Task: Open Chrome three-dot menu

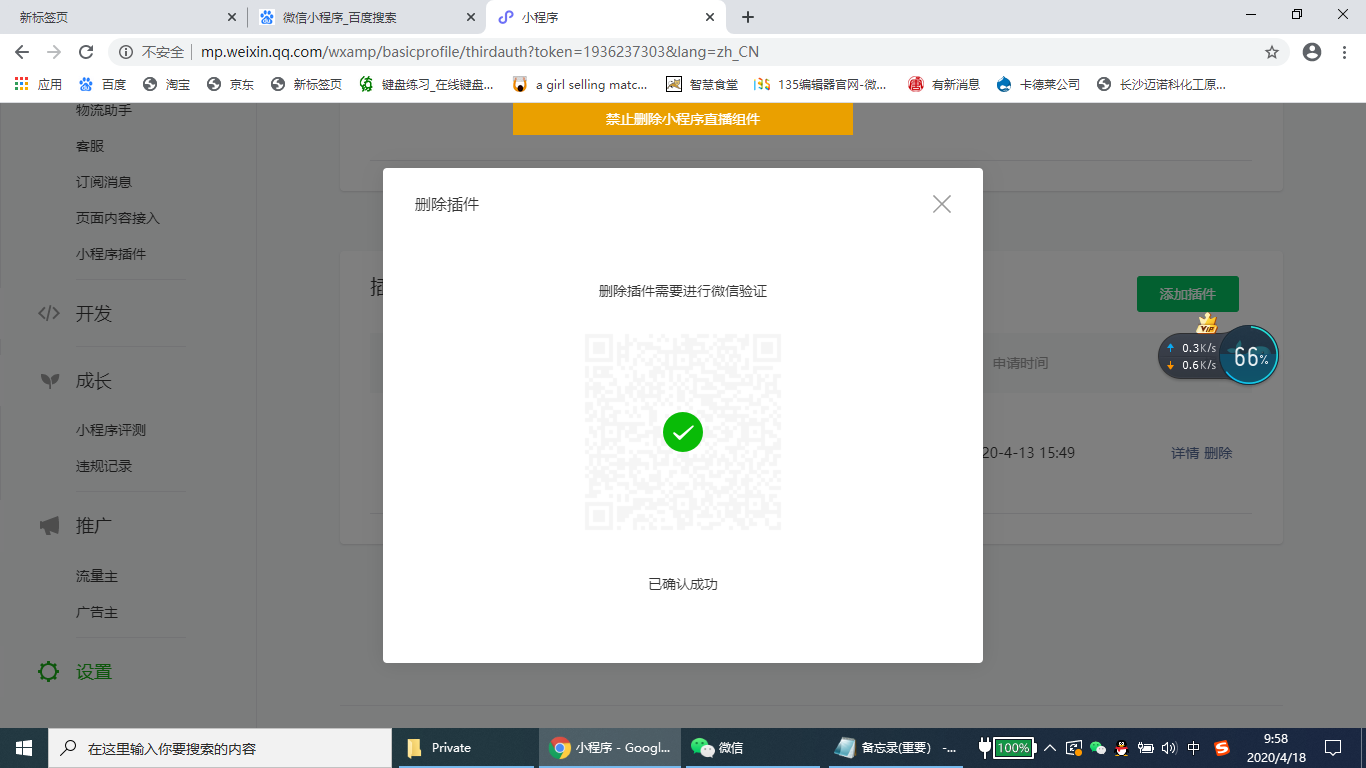Action: tap(1345, 52)
